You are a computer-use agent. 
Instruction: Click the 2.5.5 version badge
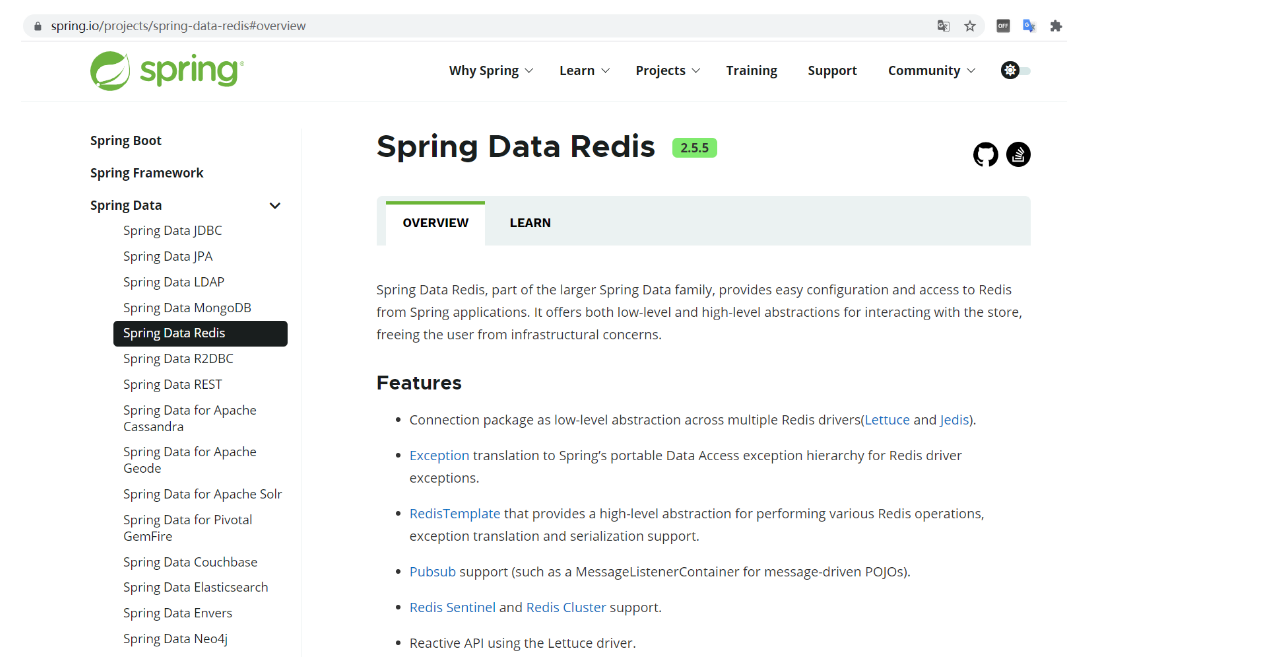pyautogui.click(x=694, y=148)
